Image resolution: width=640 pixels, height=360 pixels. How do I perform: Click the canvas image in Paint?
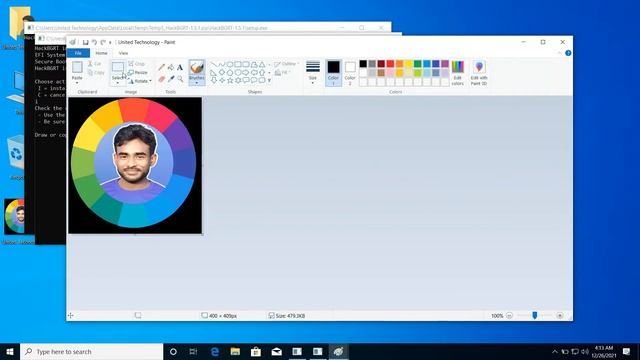tap(135, 165)
